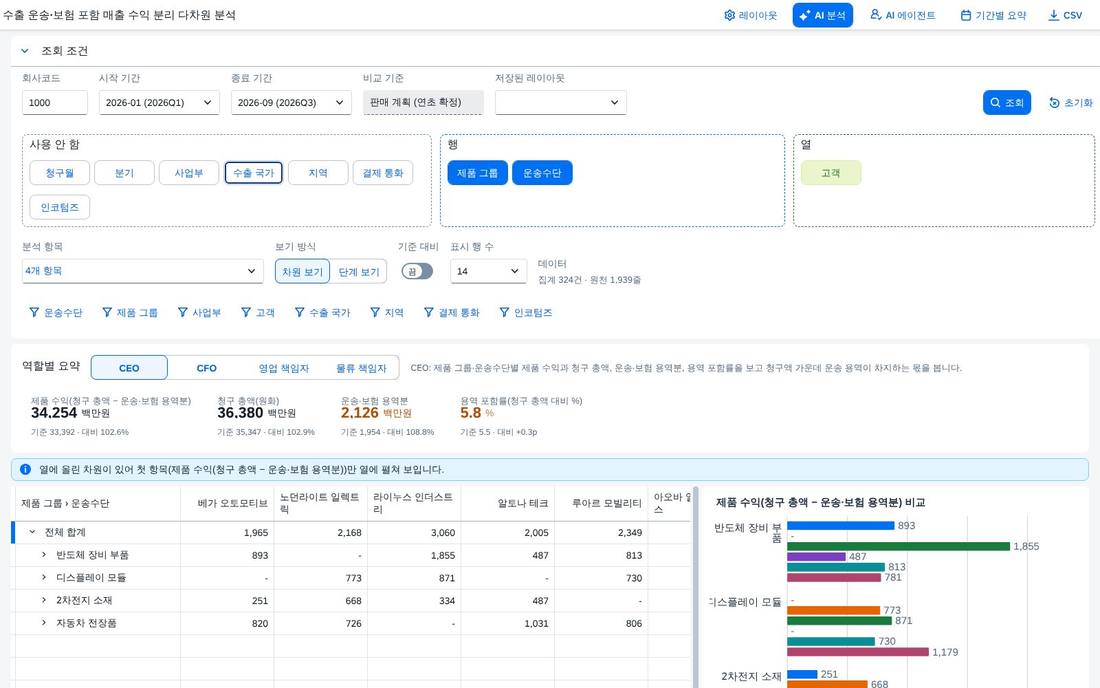Click the 운송수단 row chip
The image size is (1100, 688).
tap(542, 173)
